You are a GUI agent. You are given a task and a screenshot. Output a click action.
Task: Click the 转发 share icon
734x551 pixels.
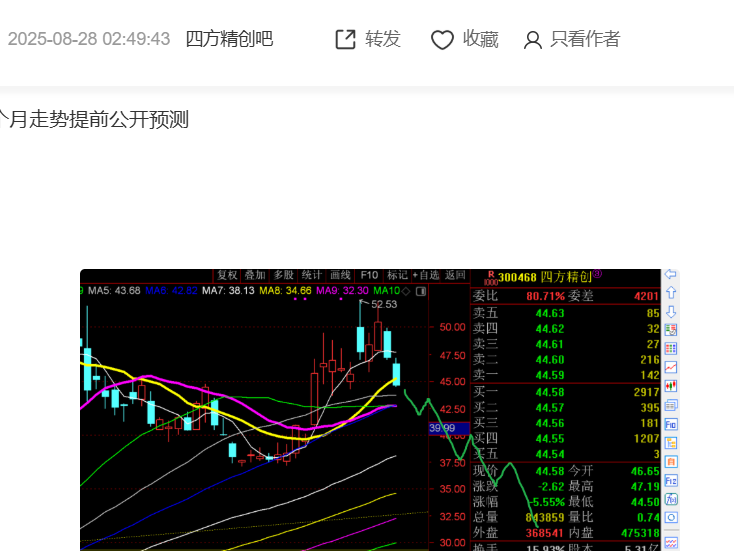click(x=345, y=39)
